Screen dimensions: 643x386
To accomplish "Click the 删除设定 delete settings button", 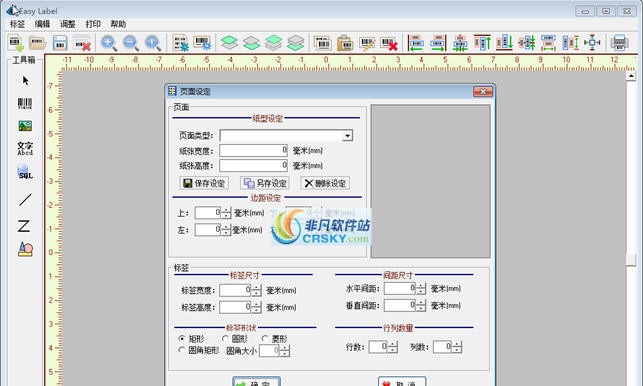I will [x=325, y=183].
